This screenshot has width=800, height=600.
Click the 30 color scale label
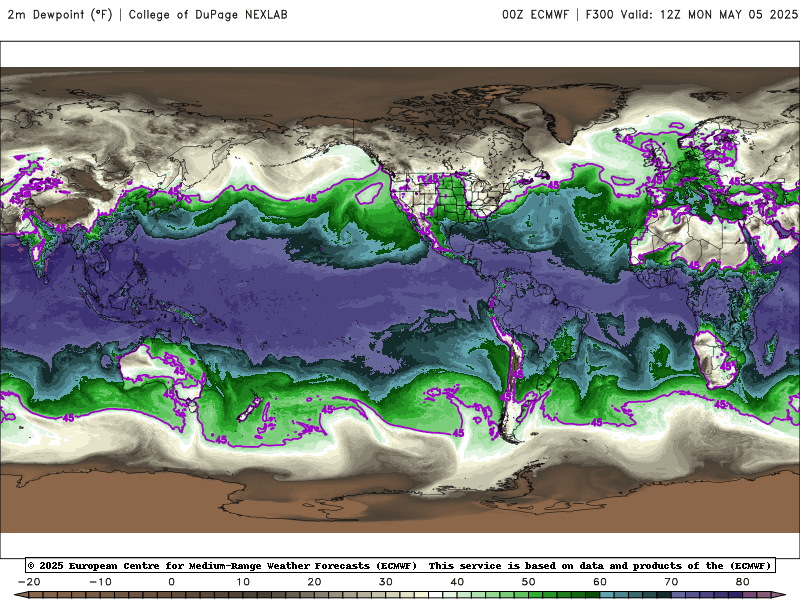386,582
